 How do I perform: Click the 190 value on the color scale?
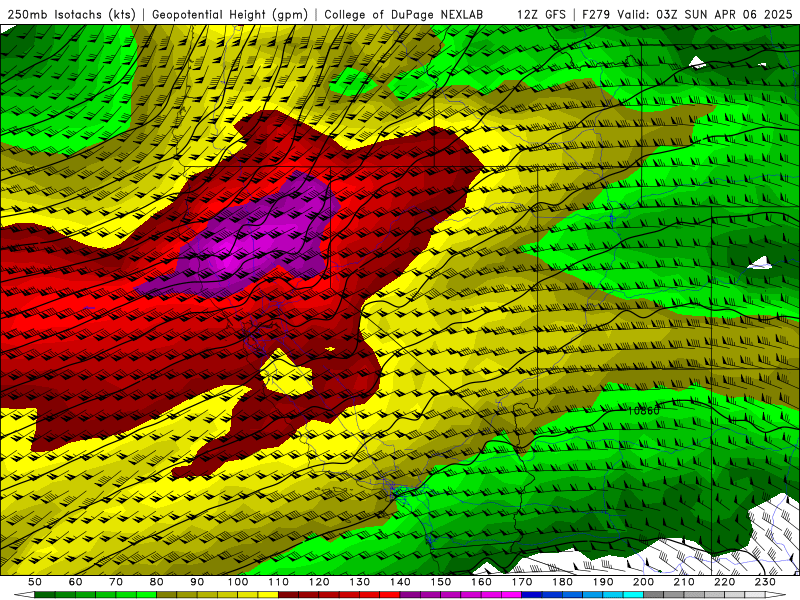(x=603, y=582)
